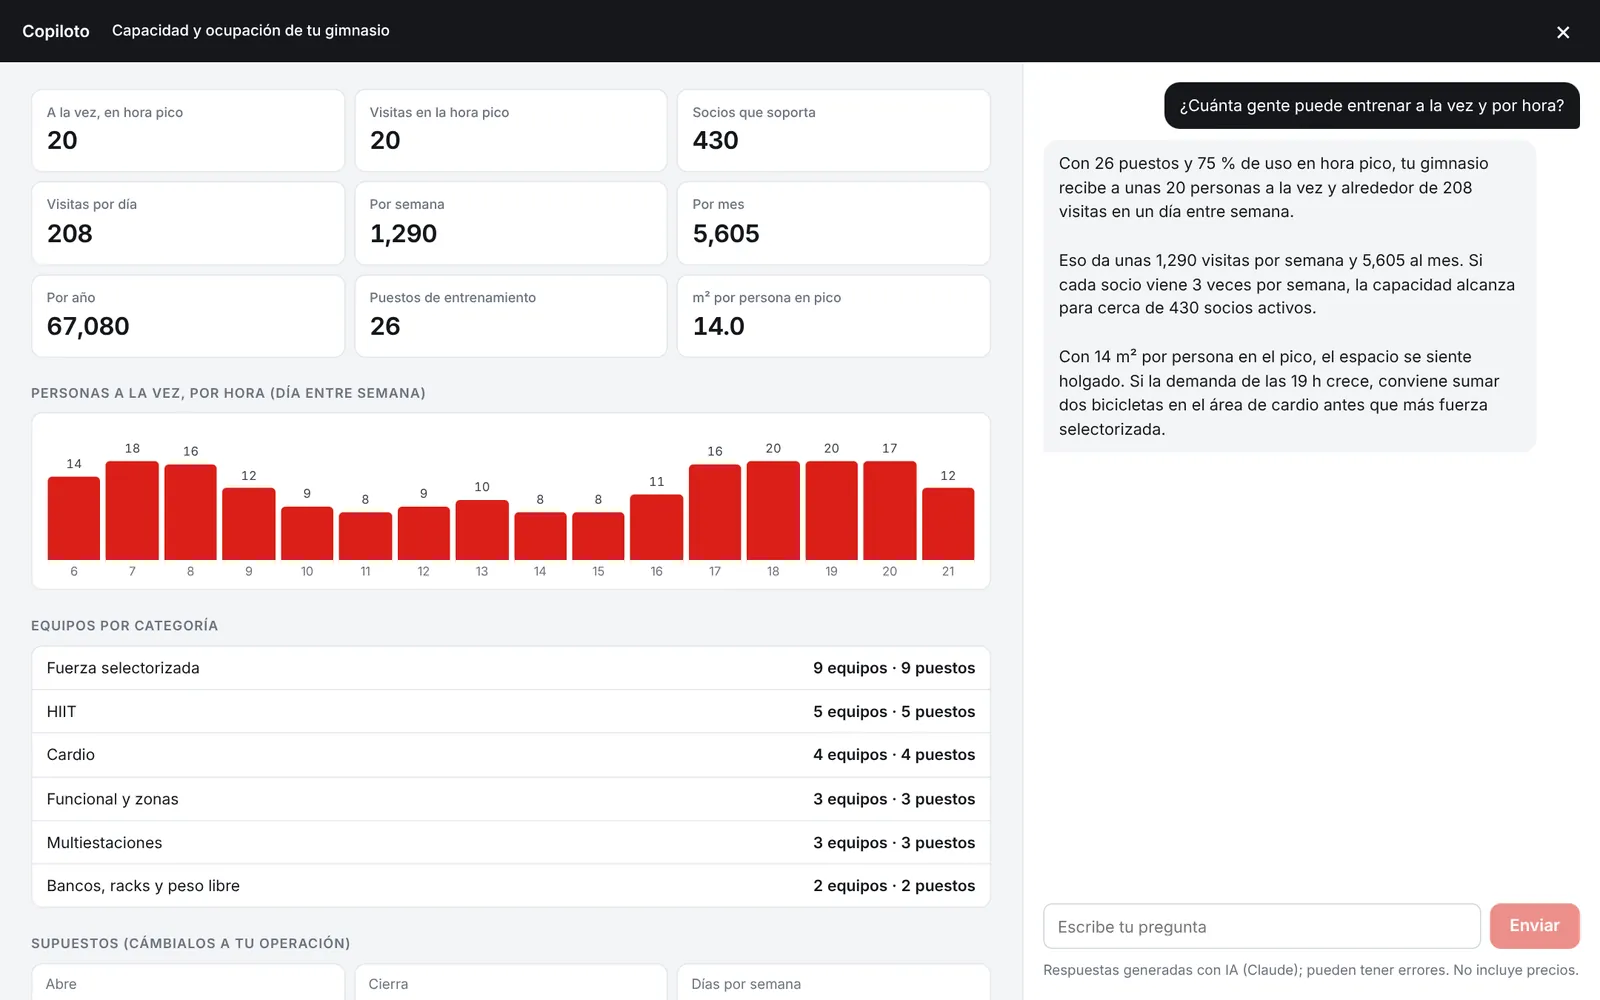
Task: Focus the 'Escribe tu pregunta' input field
Action: [x=1261, y=926]
